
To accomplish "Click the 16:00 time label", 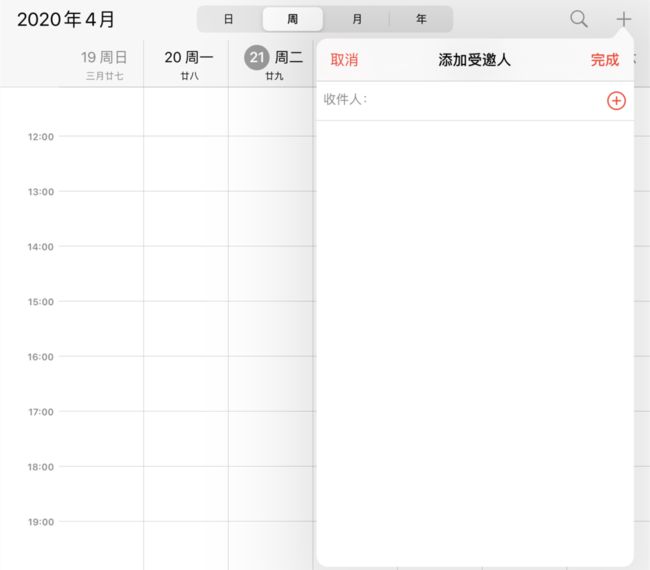I will (41, 357).
